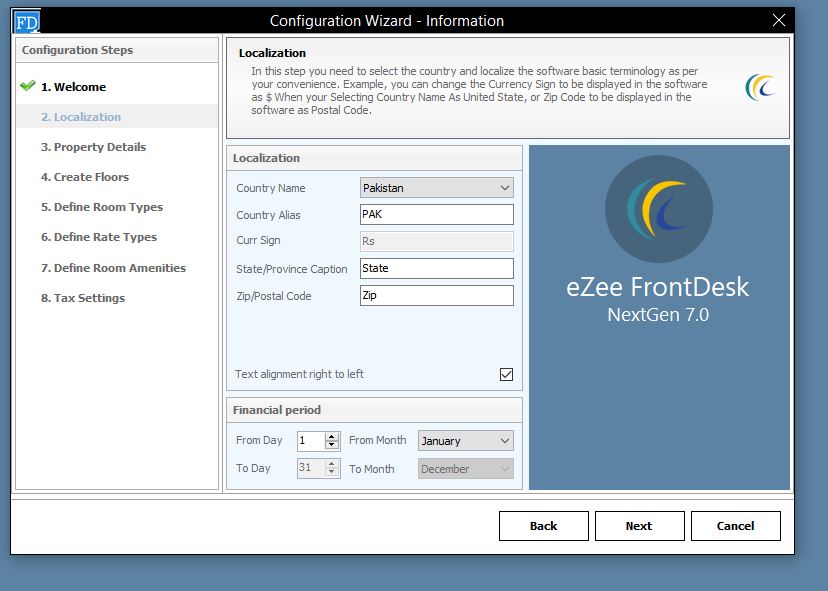Close the Configuration Wizard window
828x591 pixels.
[778, 21]
